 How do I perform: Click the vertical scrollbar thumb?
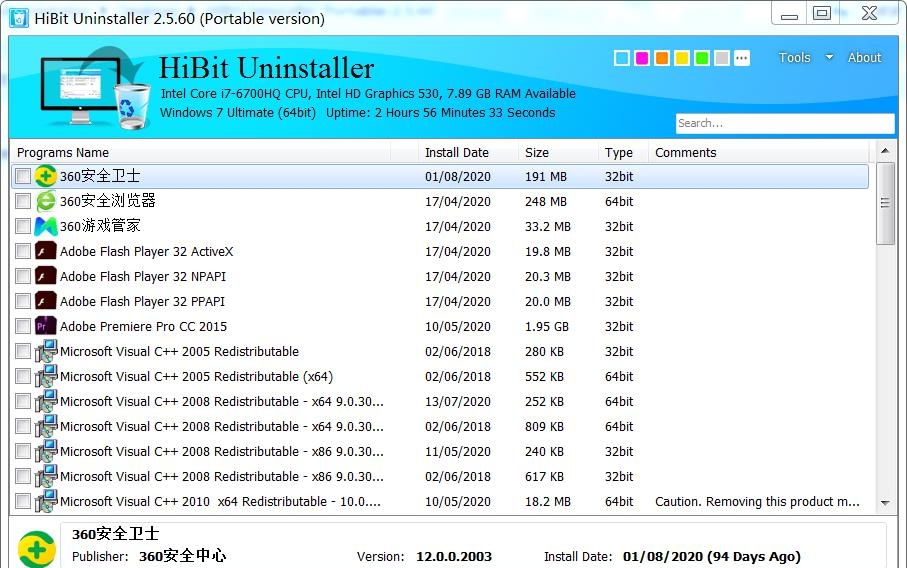[x=885, y=203]
